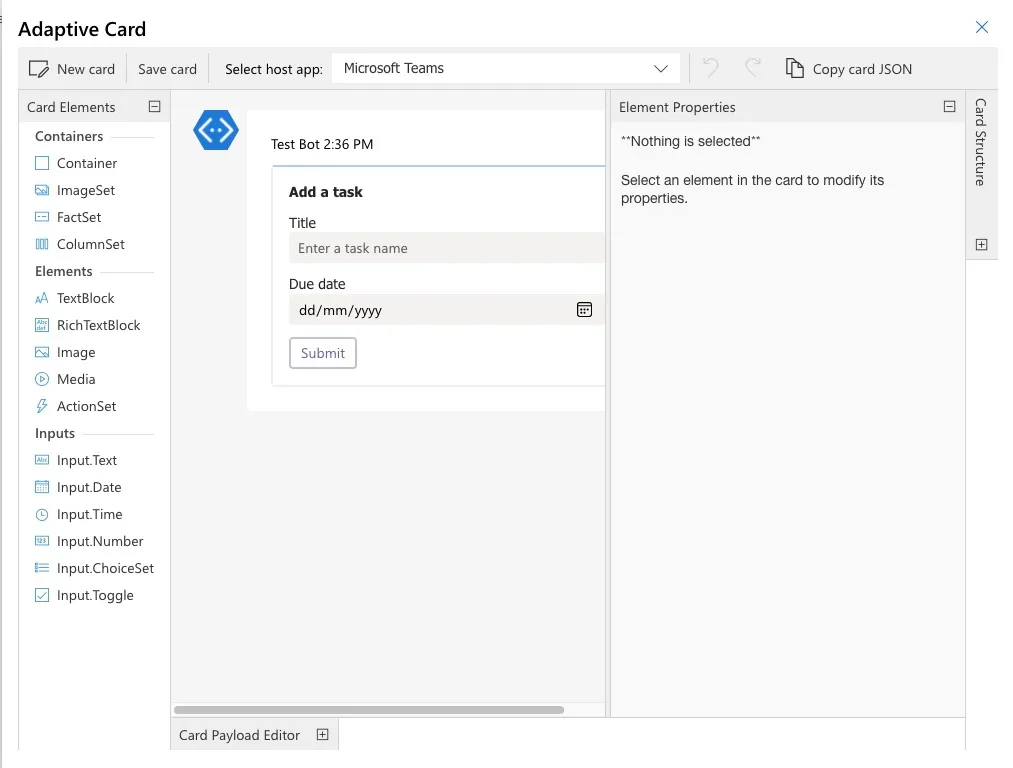Select the Input.Time label
The height and width of the screenshot is (768, 1013).
pyautogui.click(x=89, y=514)
